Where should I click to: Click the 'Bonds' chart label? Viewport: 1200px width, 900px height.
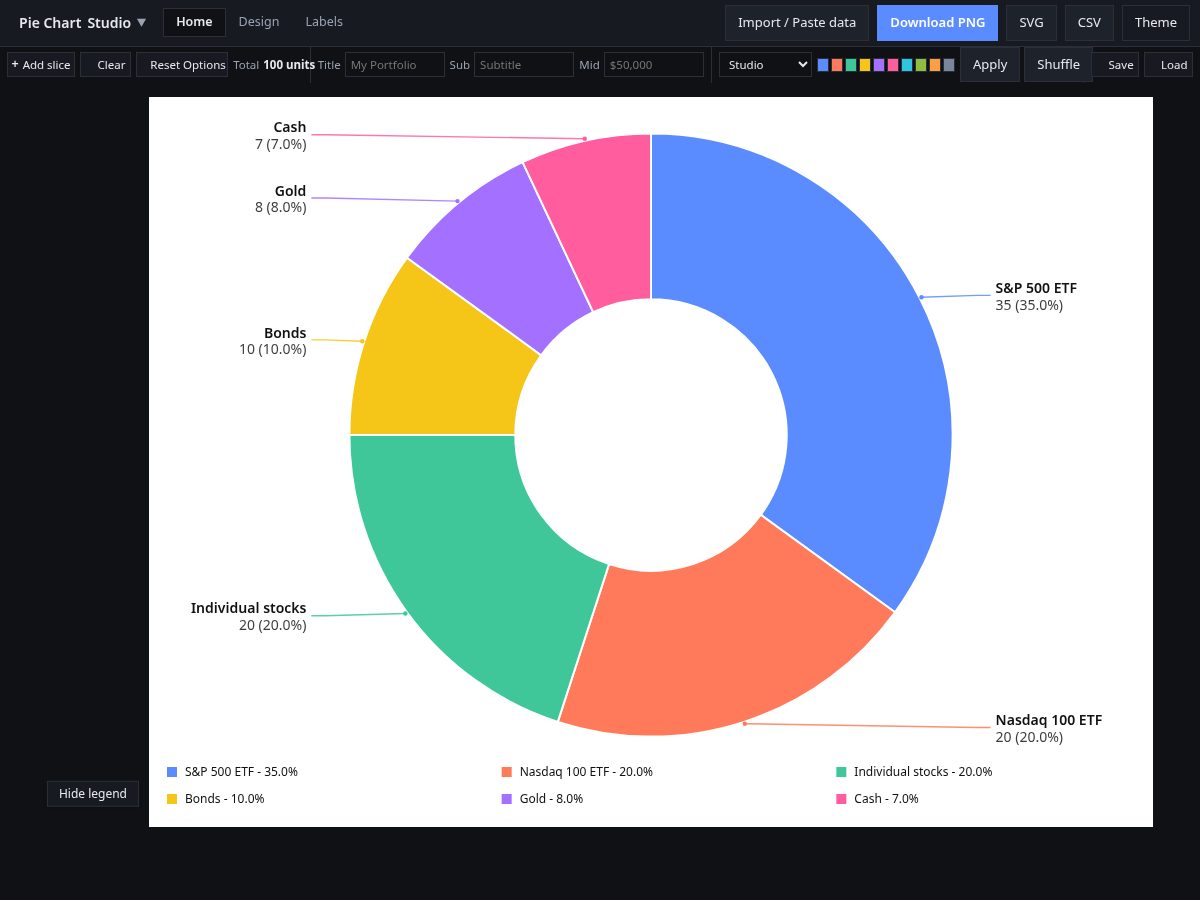[x=285, y=333]
